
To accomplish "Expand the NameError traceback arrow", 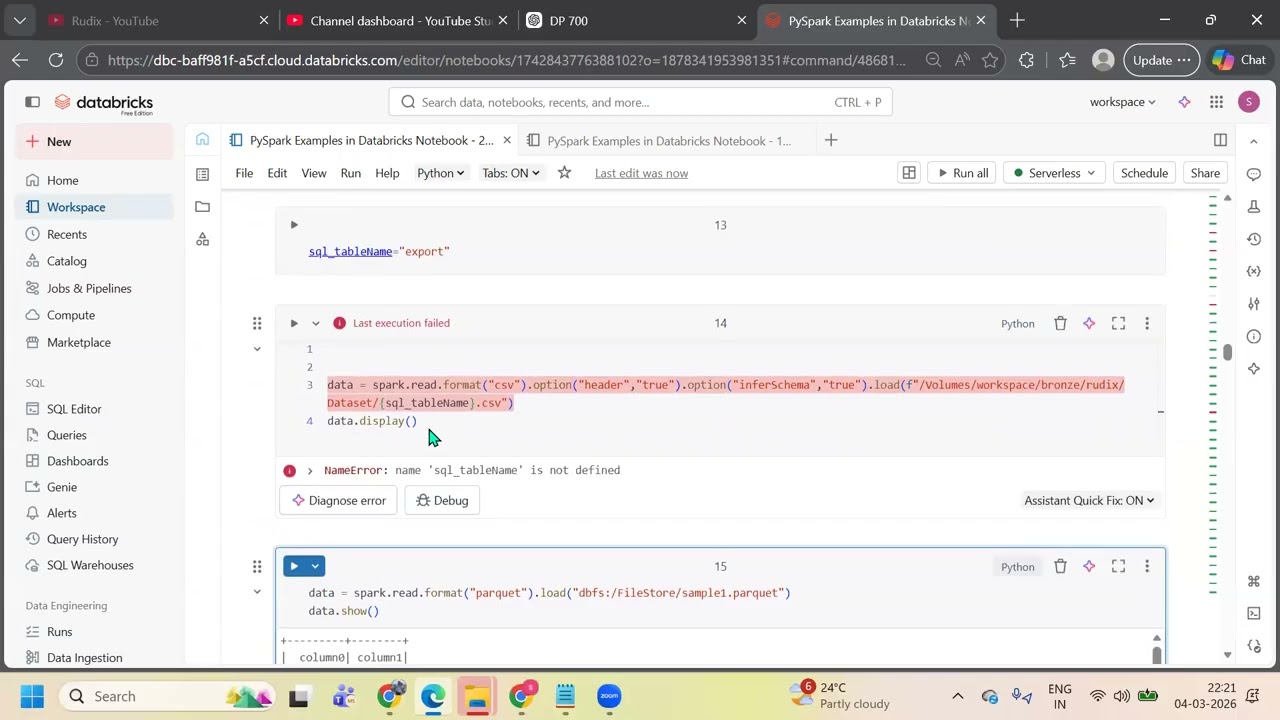I will [x=310, y=470].
